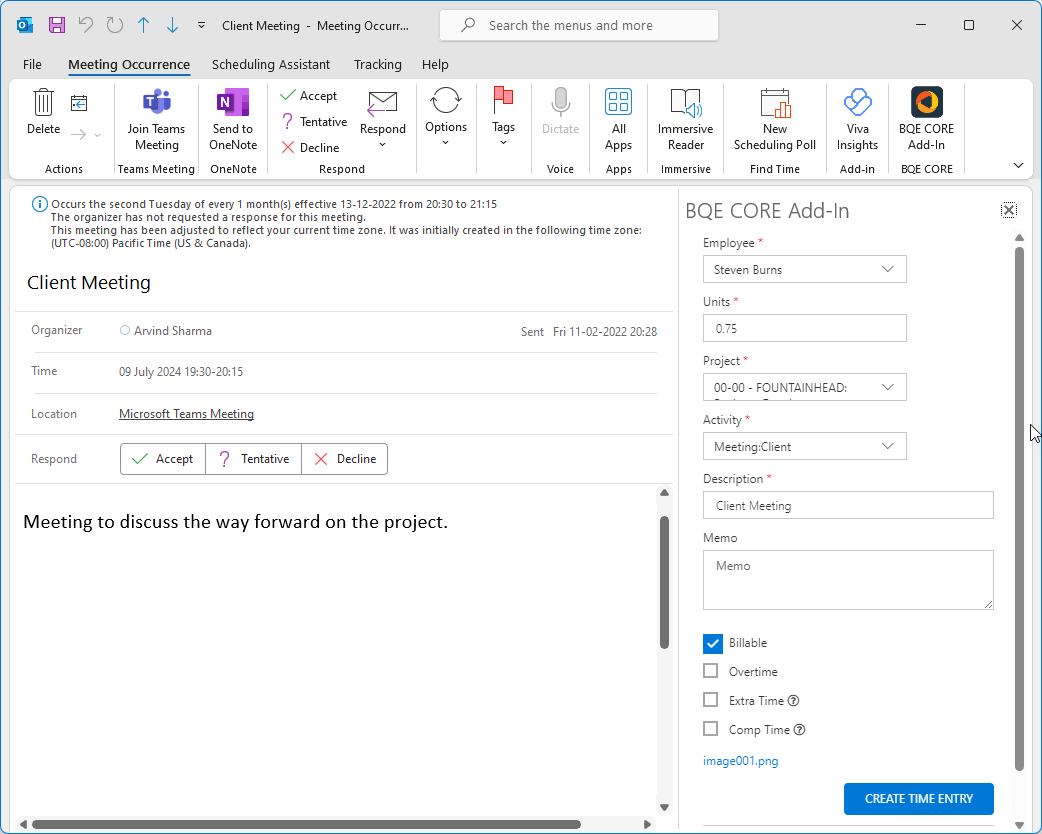Screen dimensions: 1042x834
Task: Launch the Immersive Reader icon
Action: pos(685,118)
